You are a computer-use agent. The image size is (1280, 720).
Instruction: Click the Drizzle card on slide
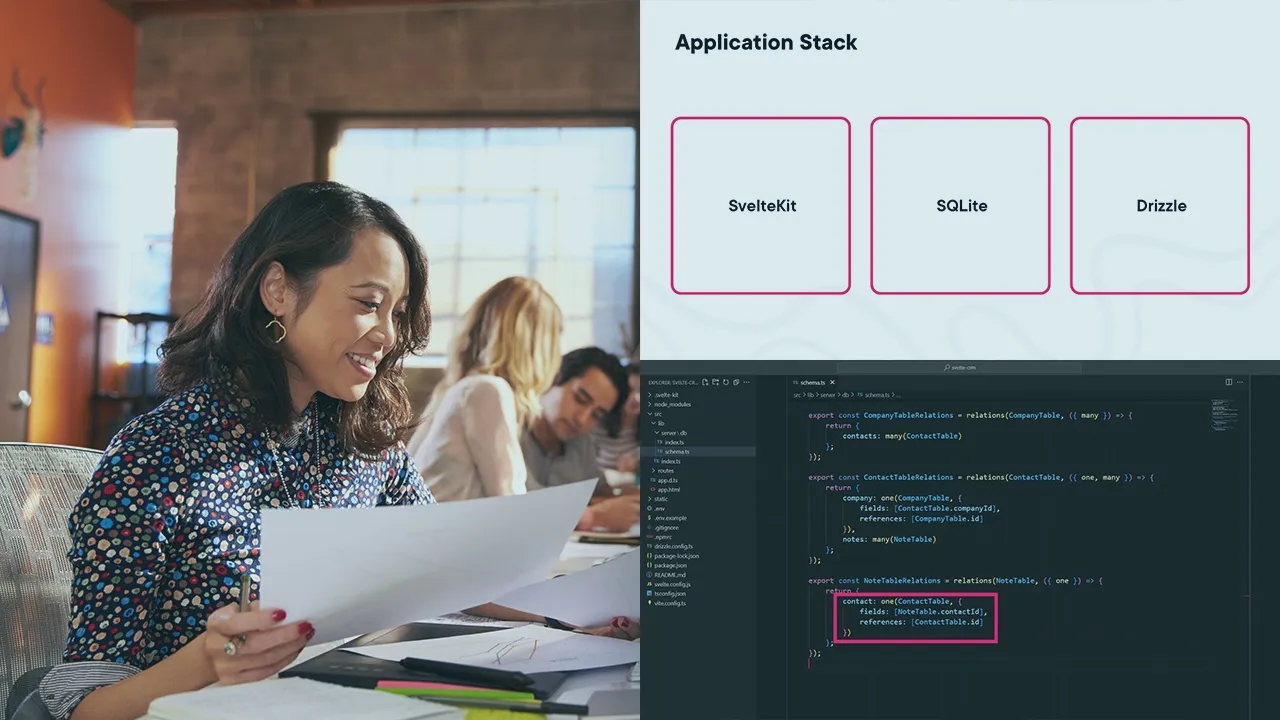pos(1160,206)
